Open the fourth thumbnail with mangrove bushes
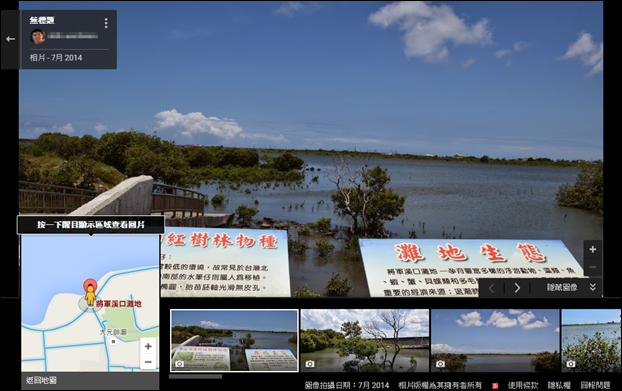 [x=591, y=341]
